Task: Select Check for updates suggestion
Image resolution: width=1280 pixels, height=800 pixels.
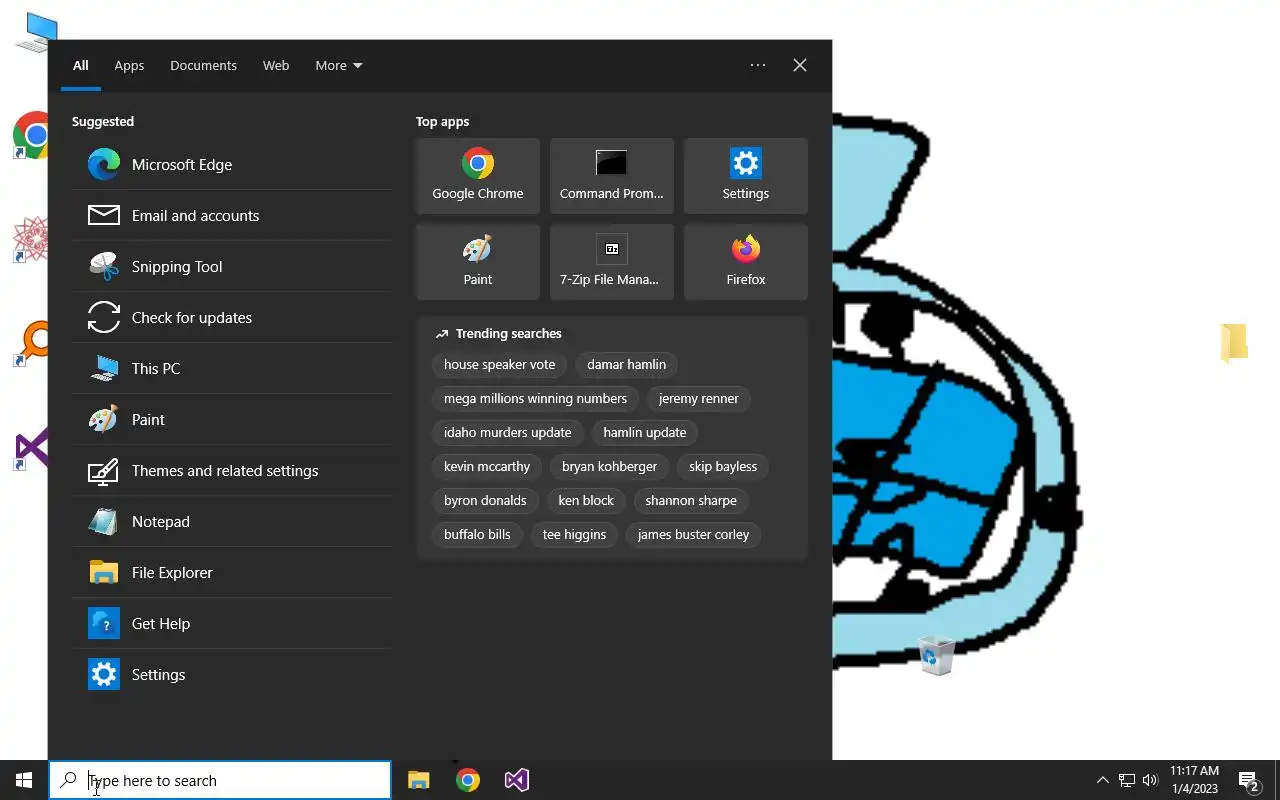Action: [x=231, y=318]
